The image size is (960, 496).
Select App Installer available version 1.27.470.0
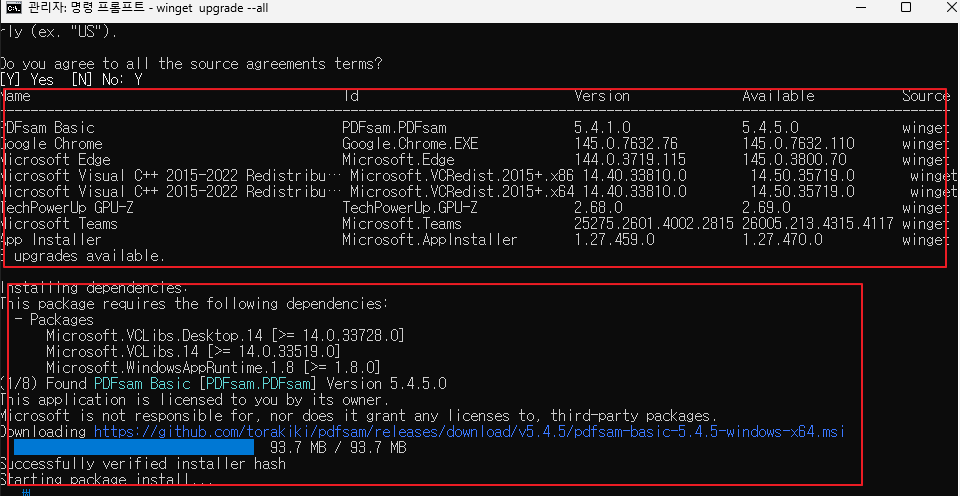coord(782,239)
